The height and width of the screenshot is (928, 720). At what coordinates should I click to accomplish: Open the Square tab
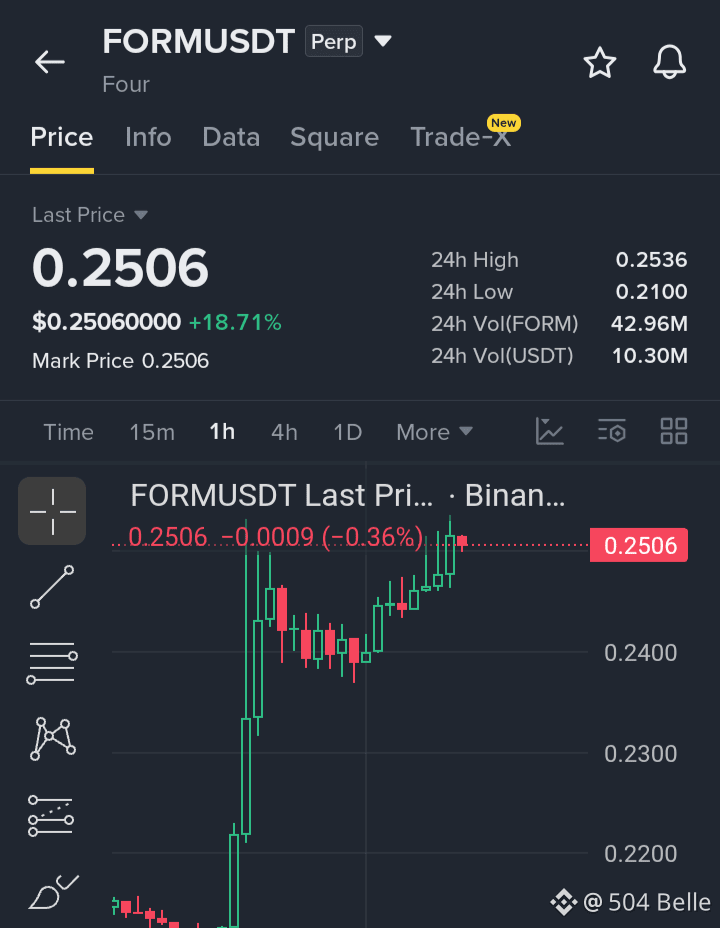334,137
